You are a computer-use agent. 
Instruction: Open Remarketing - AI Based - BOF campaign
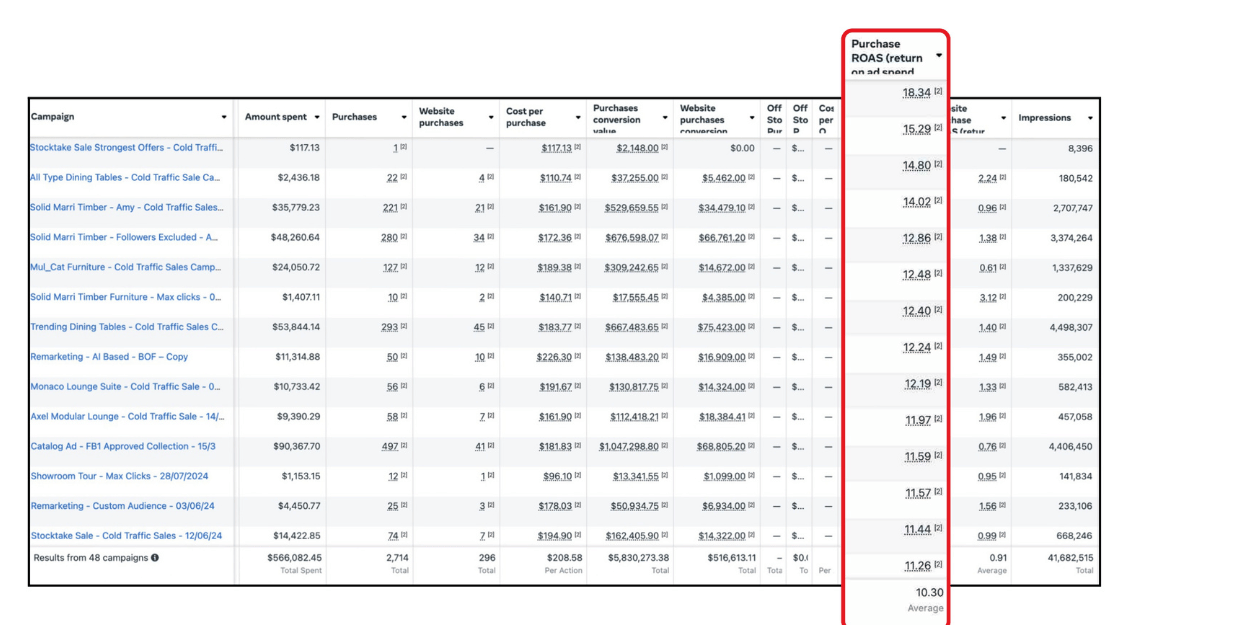click(109, 357)
